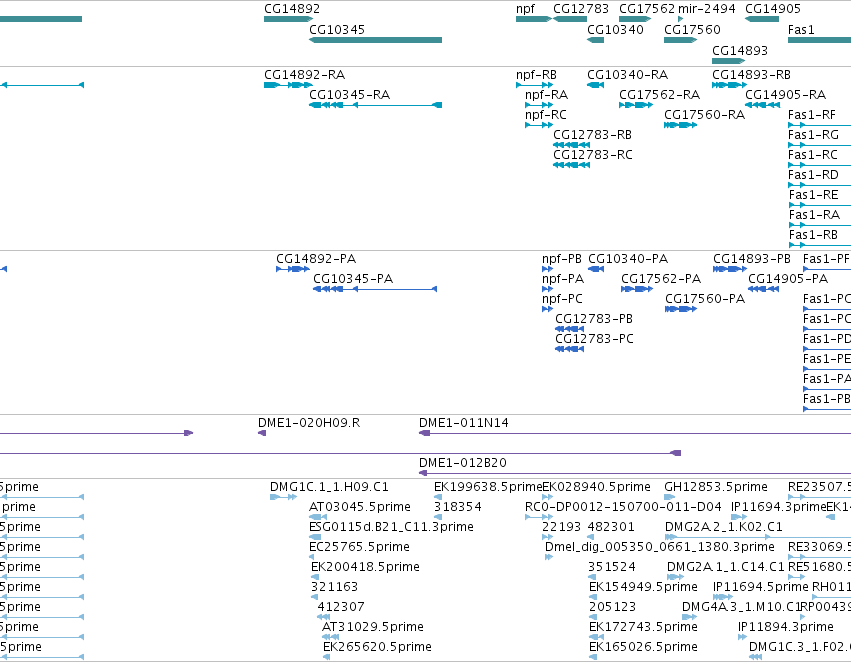Viewport: 851px width, 662px height.
Task: Select RC0-DP0012-150700-011-D04 feature
Action: coord(623,507)
